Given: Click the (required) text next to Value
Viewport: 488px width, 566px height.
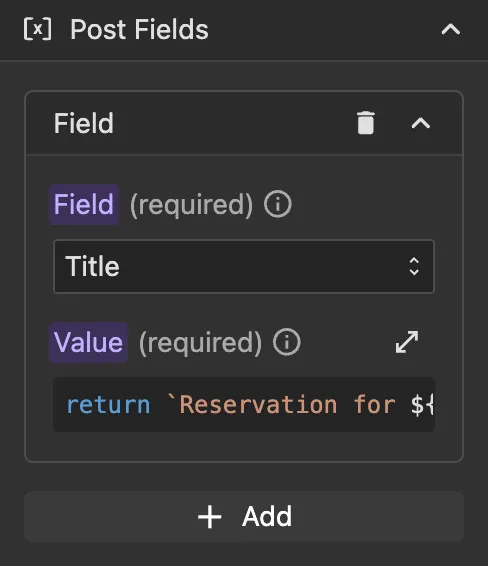Looking at the screenshot, I should 200,343.
